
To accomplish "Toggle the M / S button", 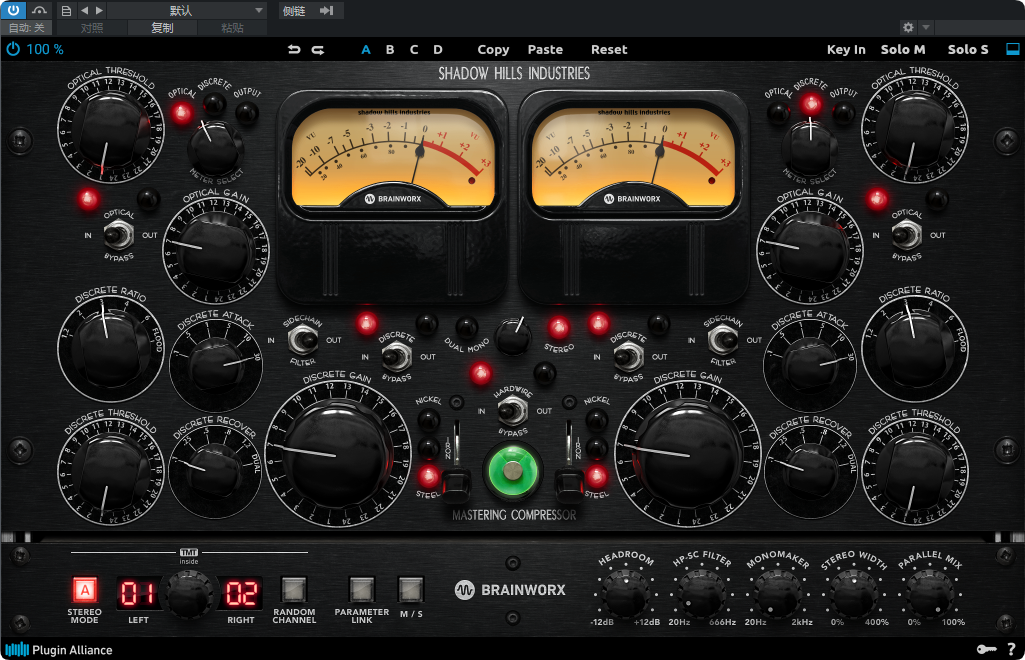I will [411, 589].
